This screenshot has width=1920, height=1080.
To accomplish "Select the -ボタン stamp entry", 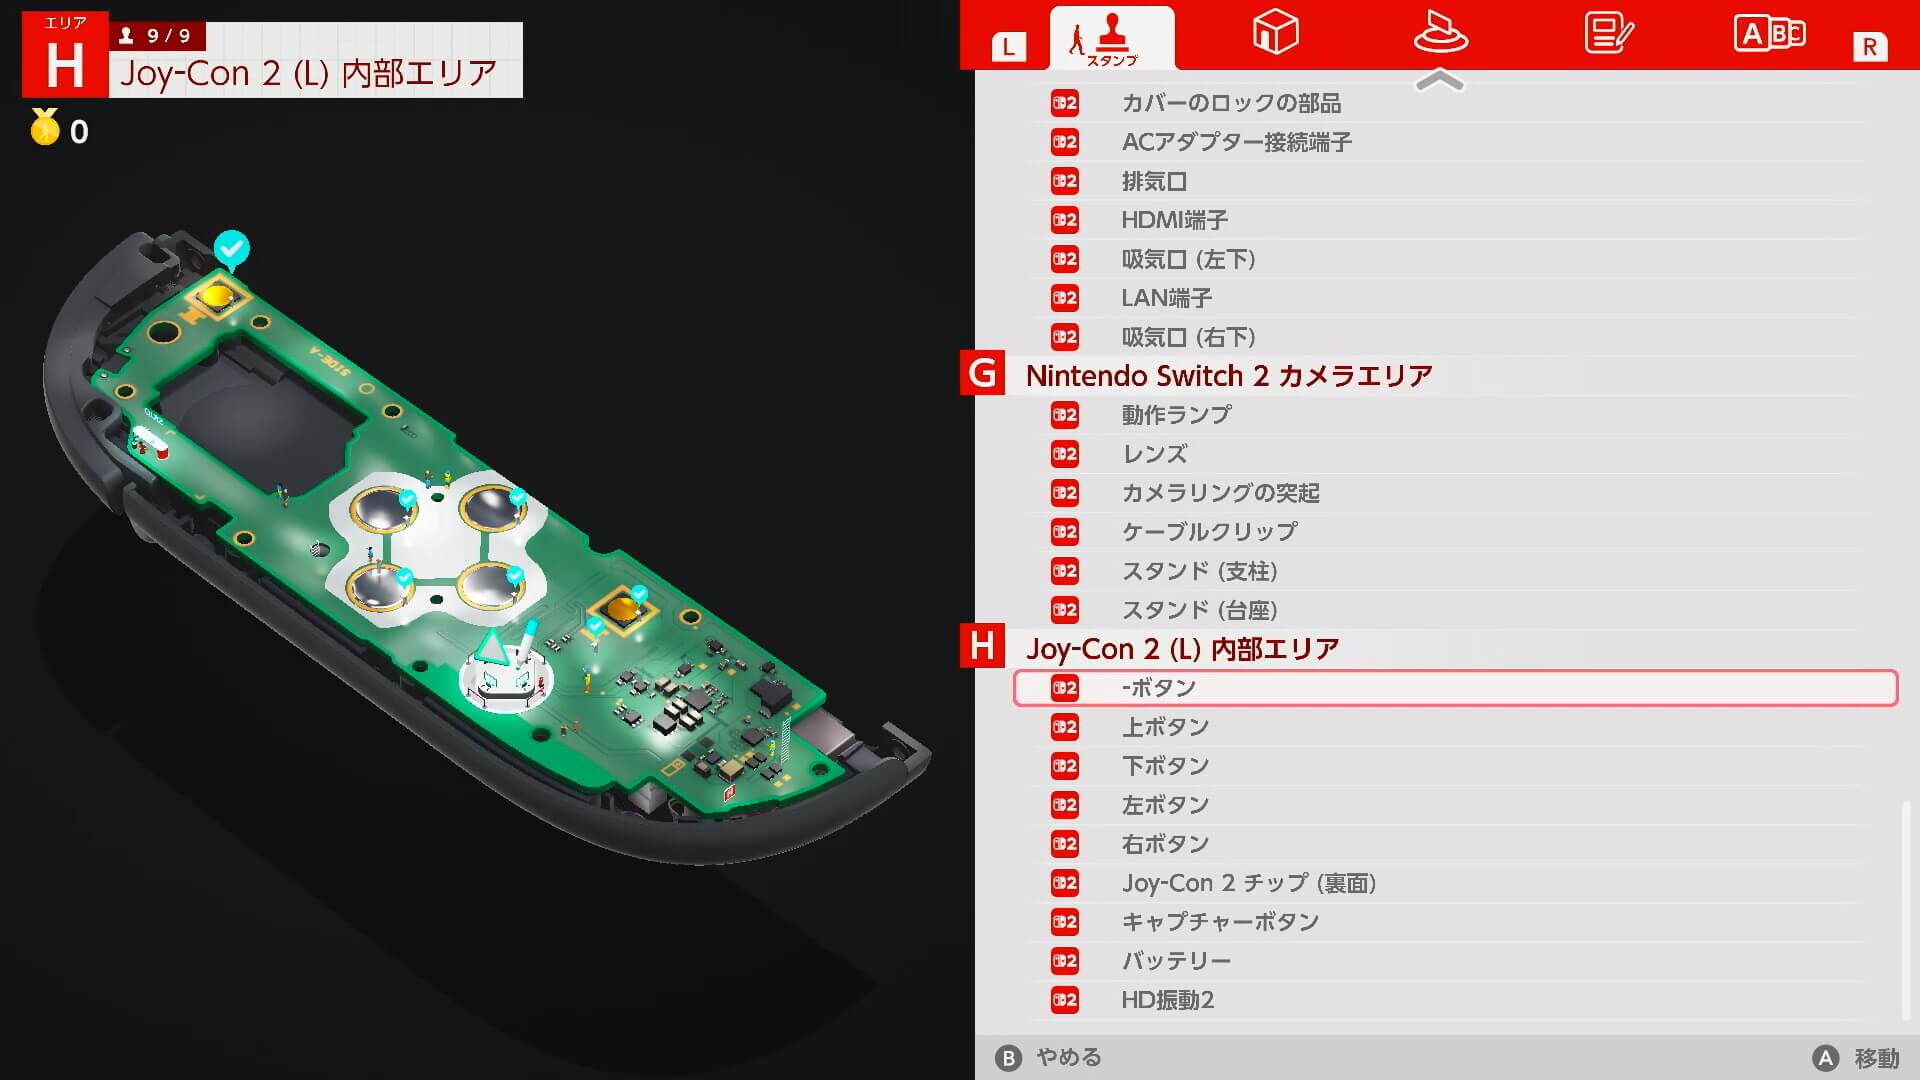I will click(1455, 688).
